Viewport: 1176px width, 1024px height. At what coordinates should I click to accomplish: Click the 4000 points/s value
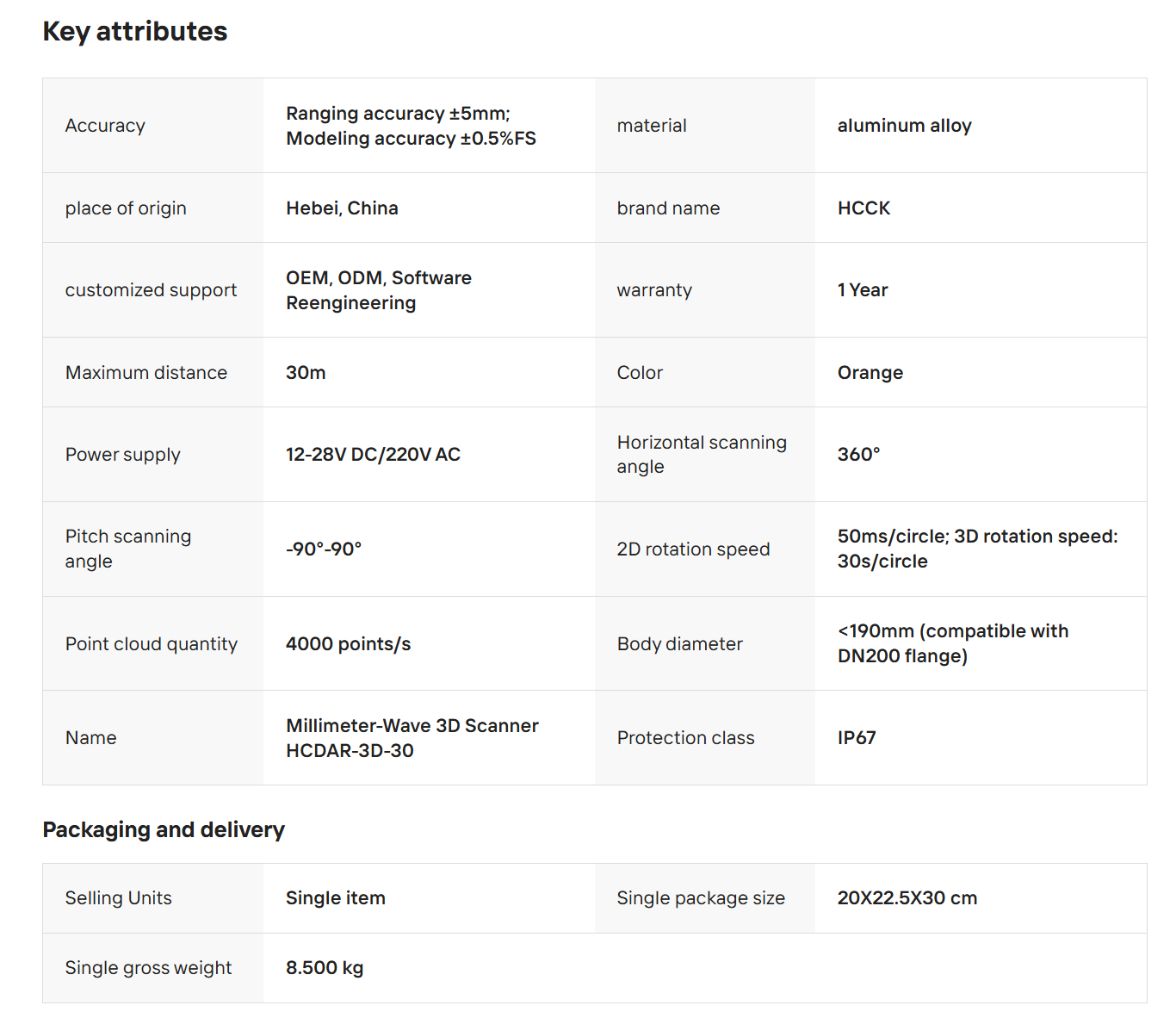pyautogui.click(x=348, y=644)
